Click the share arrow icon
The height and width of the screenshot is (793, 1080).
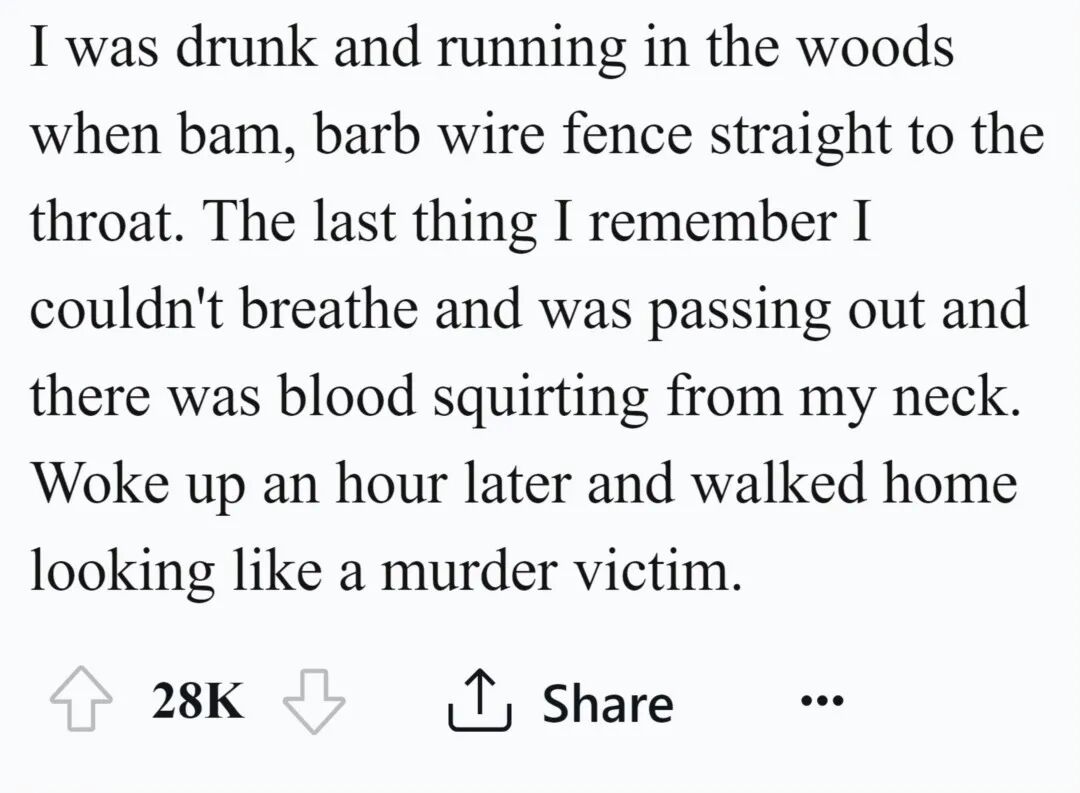click(x=482, y=702)
